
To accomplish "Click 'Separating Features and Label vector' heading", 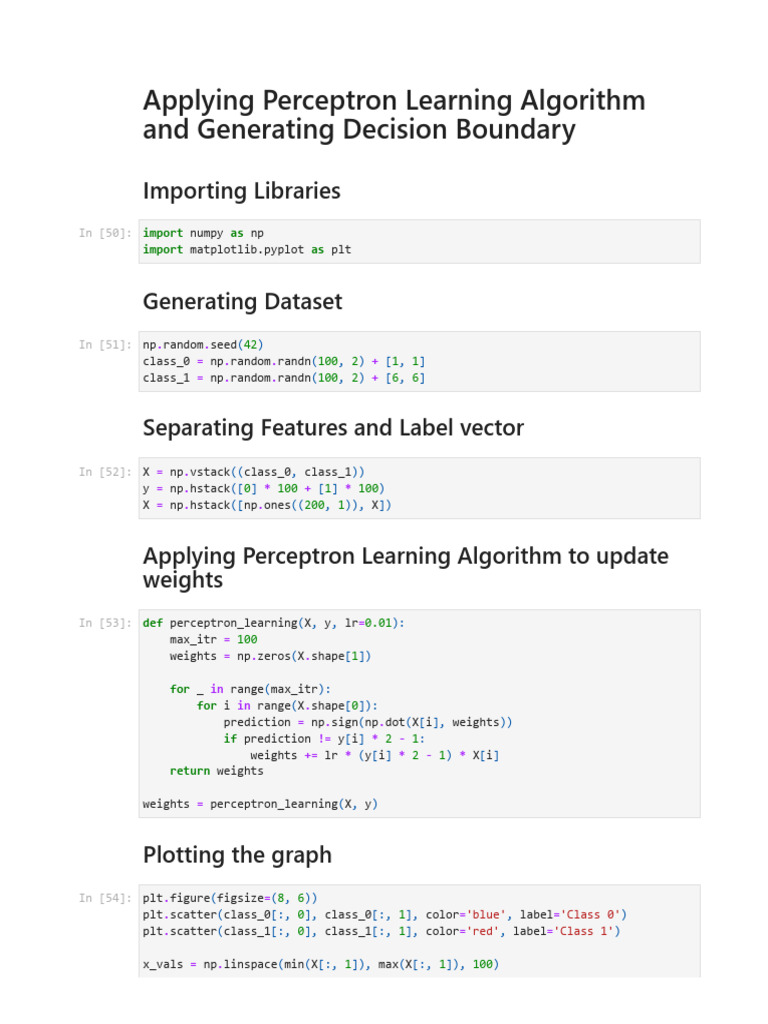I will [x=333, y=428].
